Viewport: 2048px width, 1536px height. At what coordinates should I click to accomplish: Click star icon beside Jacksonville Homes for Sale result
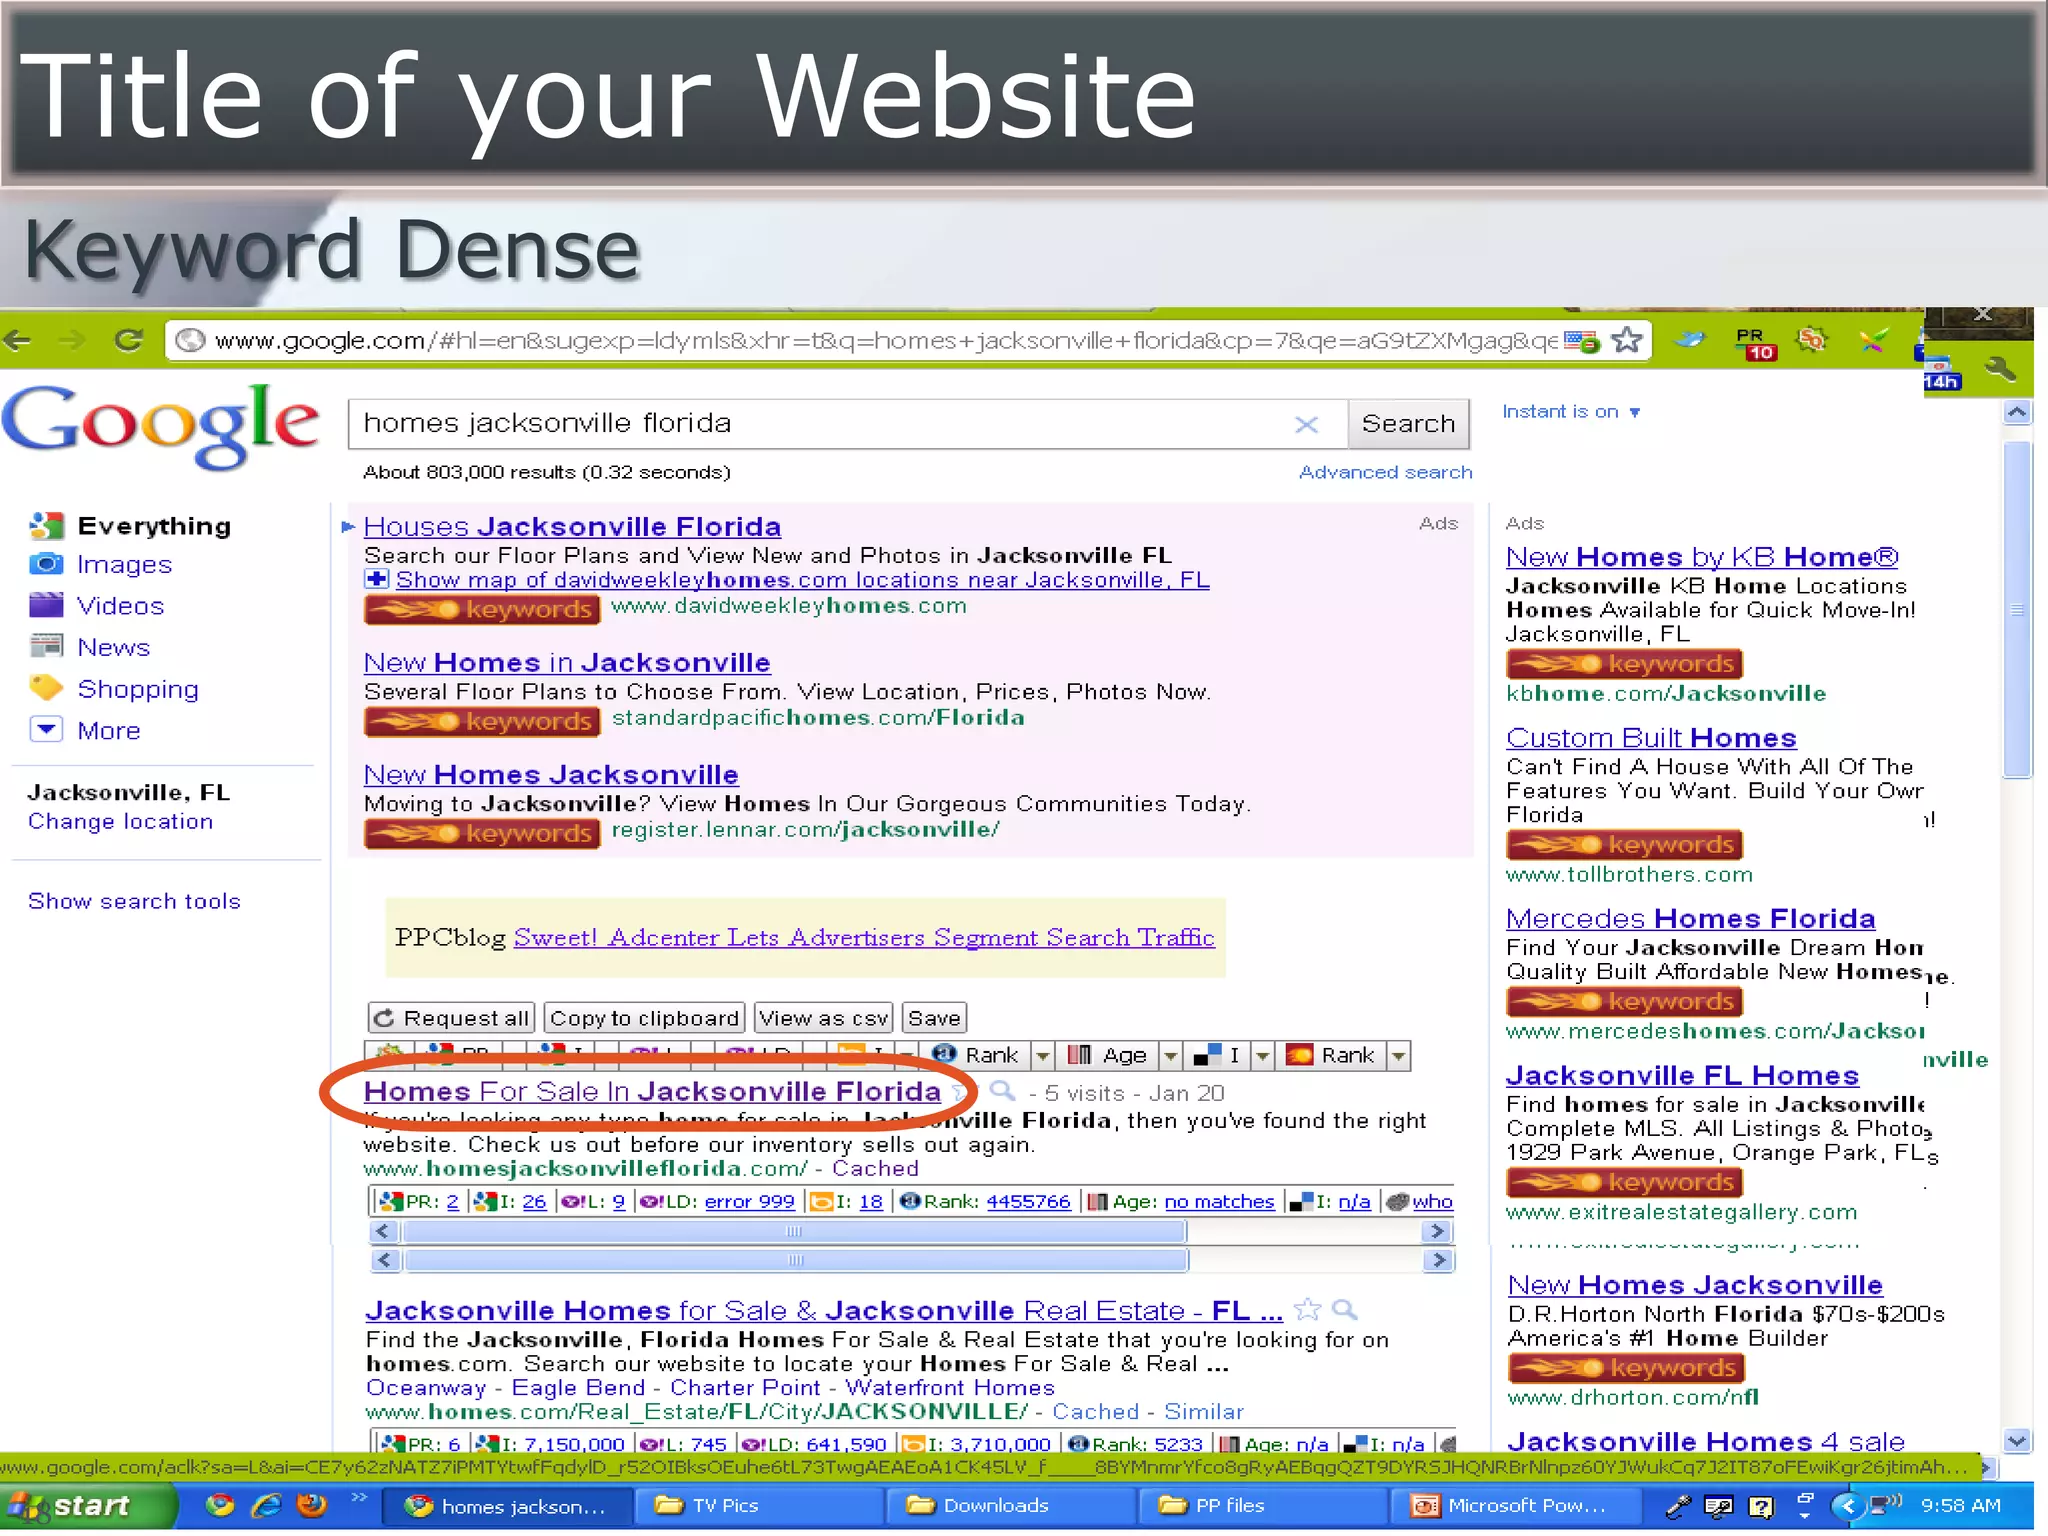pyautogui.click(x=1307, y=1309)
